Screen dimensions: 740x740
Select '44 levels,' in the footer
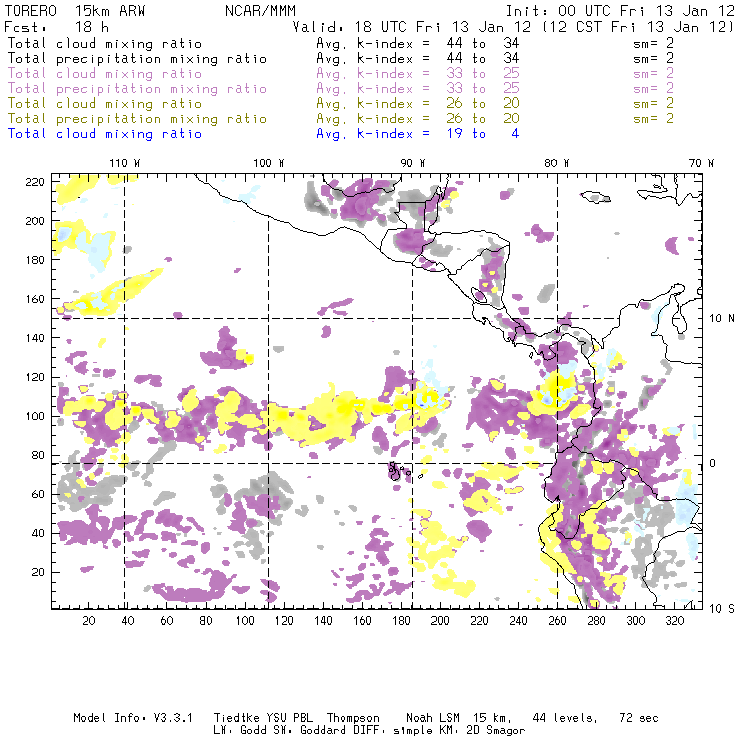565,718
